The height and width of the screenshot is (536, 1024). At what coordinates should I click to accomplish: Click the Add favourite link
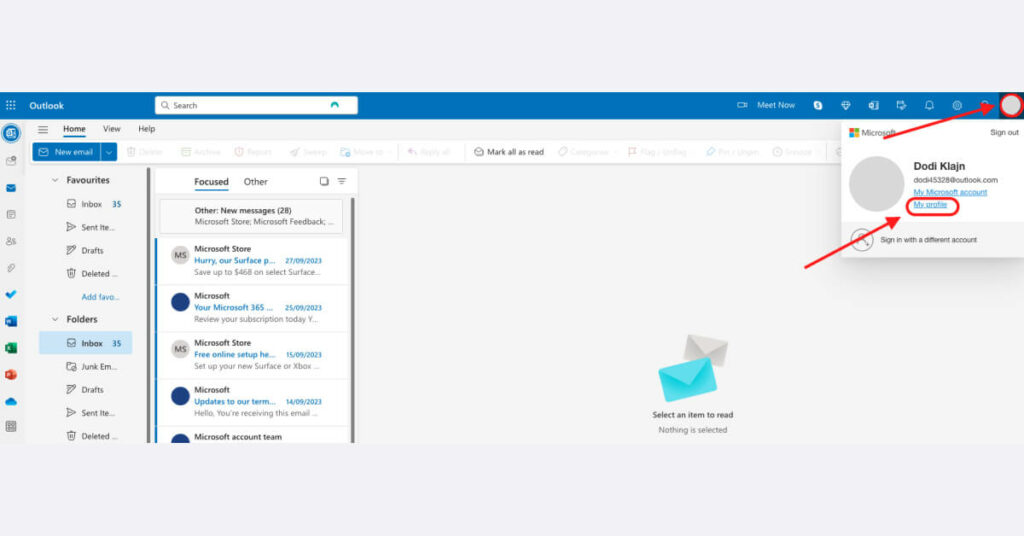click(x=100, y=296)
